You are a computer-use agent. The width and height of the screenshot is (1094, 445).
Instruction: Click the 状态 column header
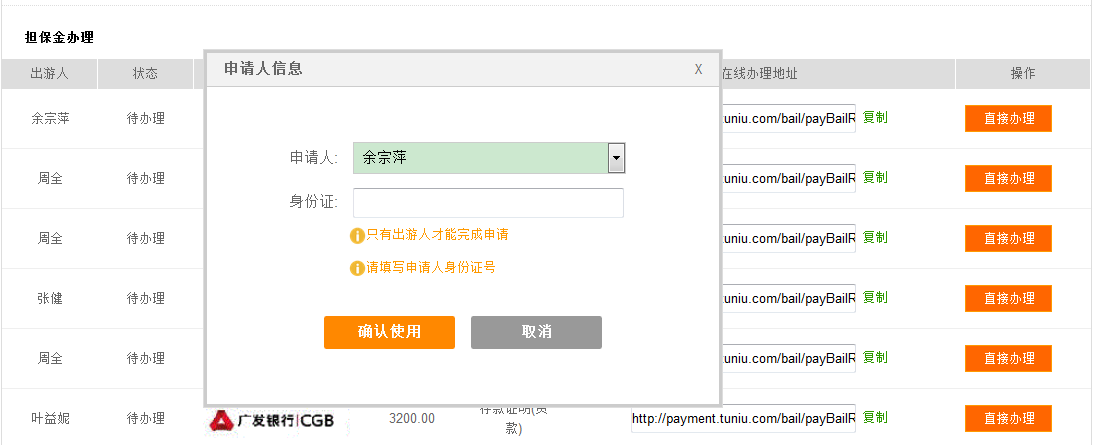click(x=145, y=74)
